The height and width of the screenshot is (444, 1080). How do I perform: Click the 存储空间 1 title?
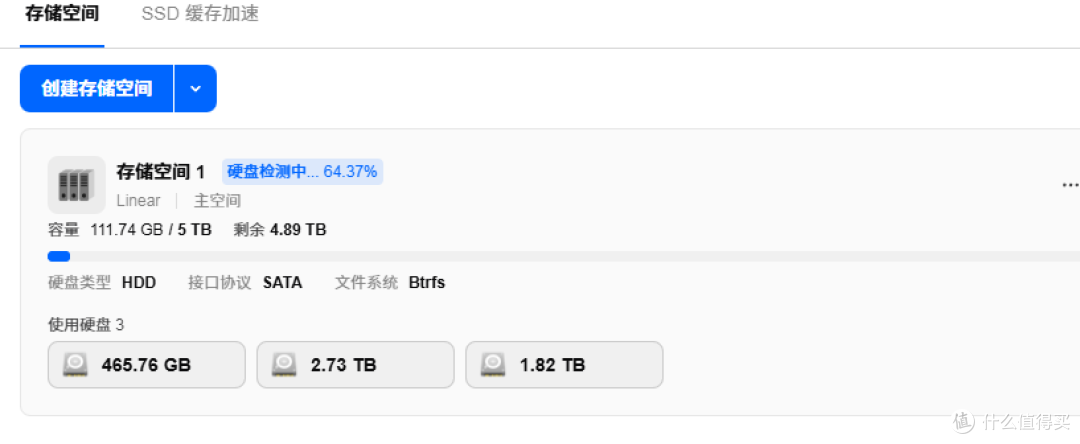161,172
